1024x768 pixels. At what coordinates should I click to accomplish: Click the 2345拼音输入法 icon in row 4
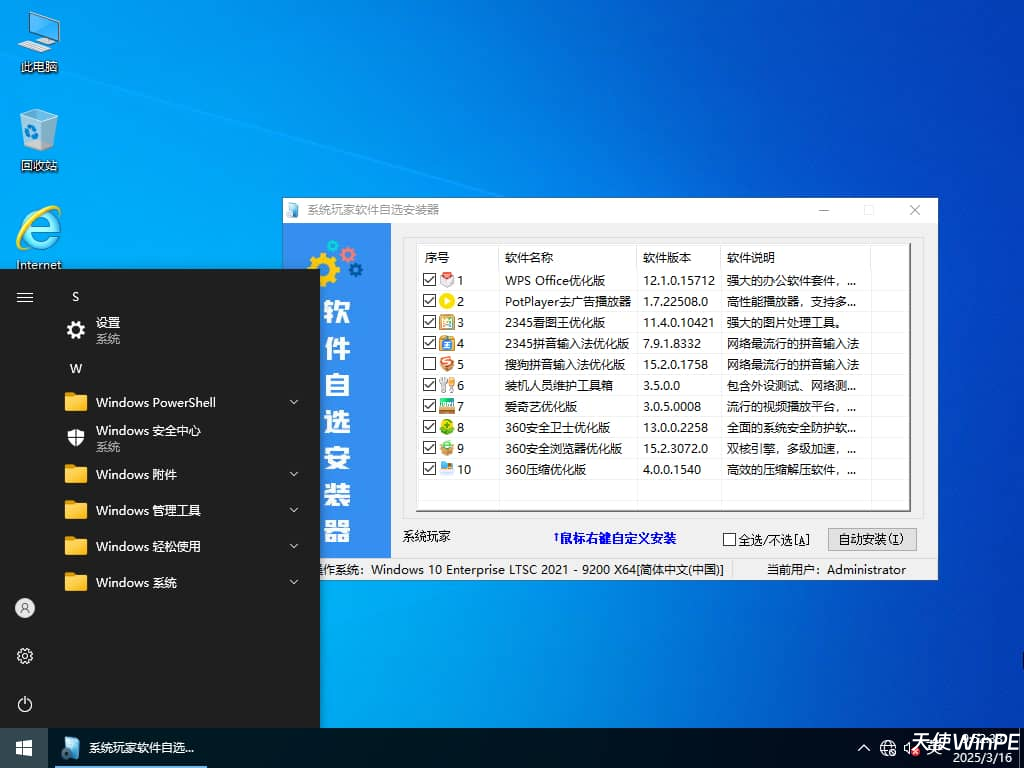447,343
